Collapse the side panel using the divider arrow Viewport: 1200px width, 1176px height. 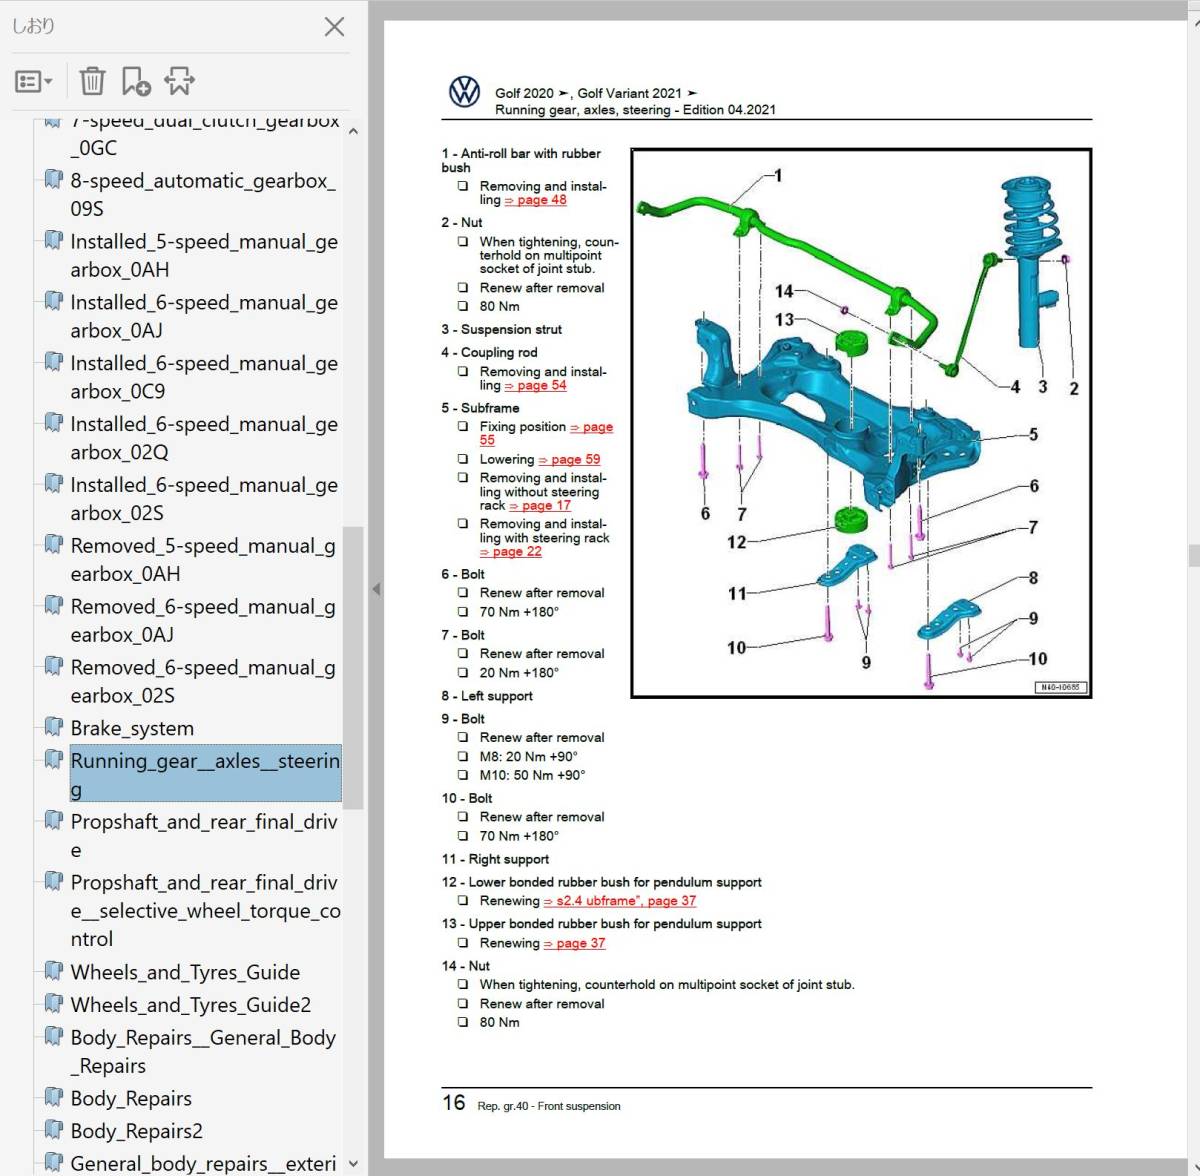point(376,589)
